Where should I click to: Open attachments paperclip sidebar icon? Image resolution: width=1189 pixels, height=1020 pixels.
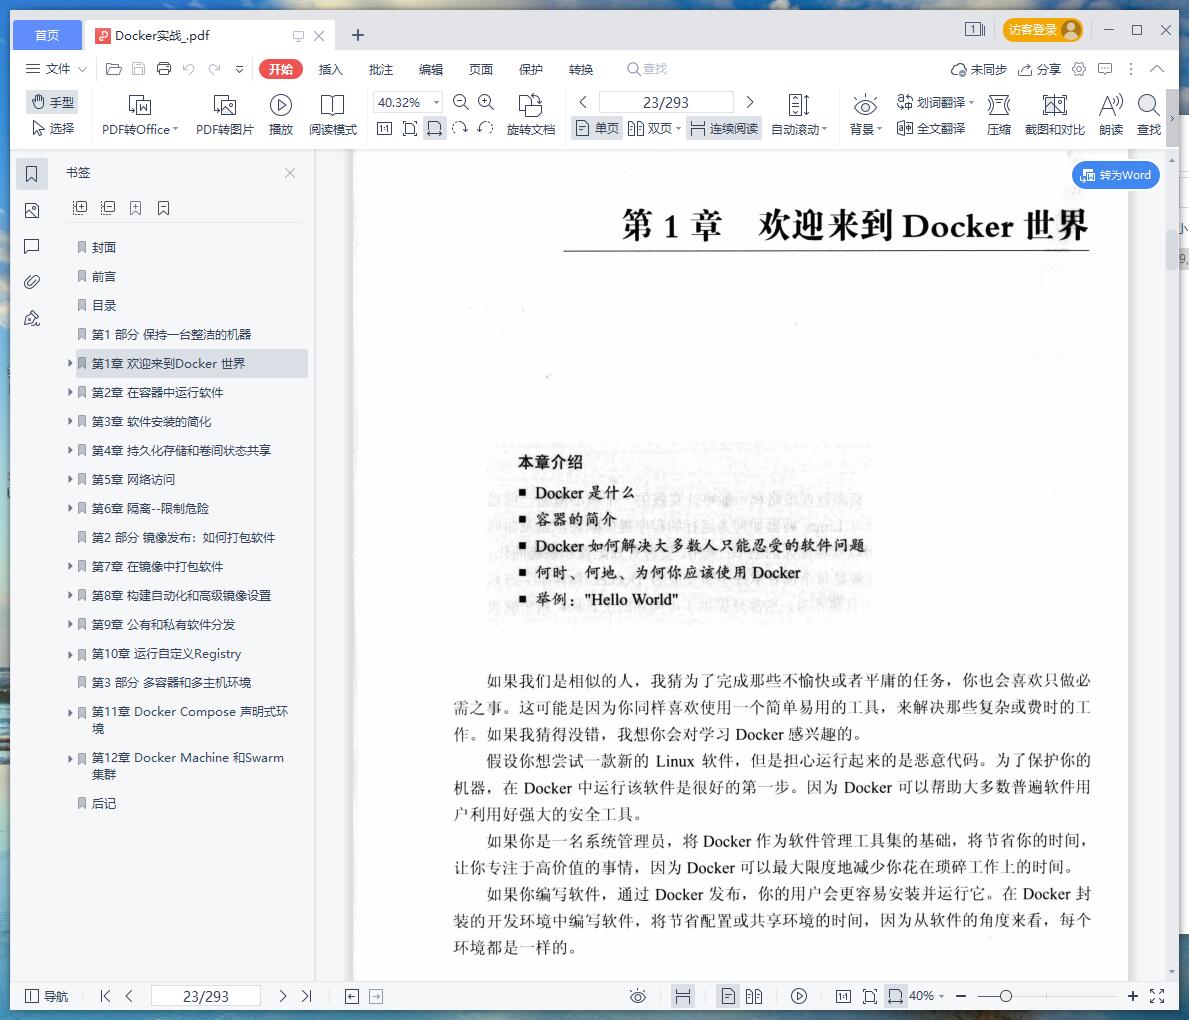point(32,282)
